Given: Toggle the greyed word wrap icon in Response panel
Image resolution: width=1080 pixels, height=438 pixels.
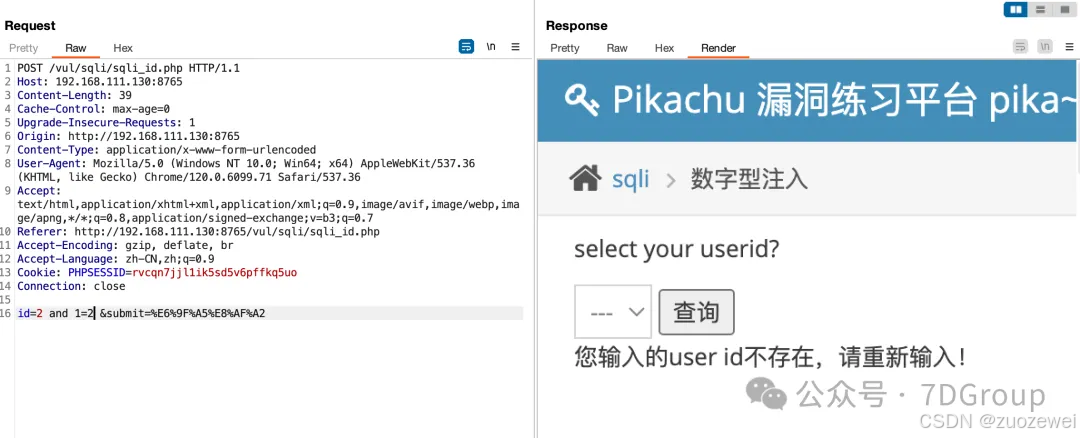Looking at the screenshot, I should (1020, 47).
